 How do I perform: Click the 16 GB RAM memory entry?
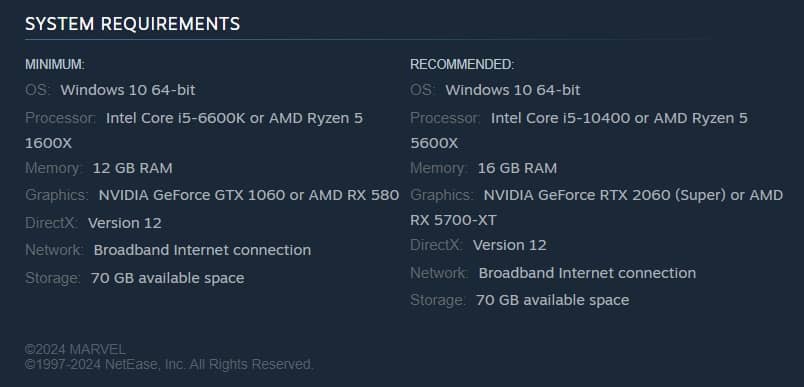pyautogui.click(x=517, y=168)
